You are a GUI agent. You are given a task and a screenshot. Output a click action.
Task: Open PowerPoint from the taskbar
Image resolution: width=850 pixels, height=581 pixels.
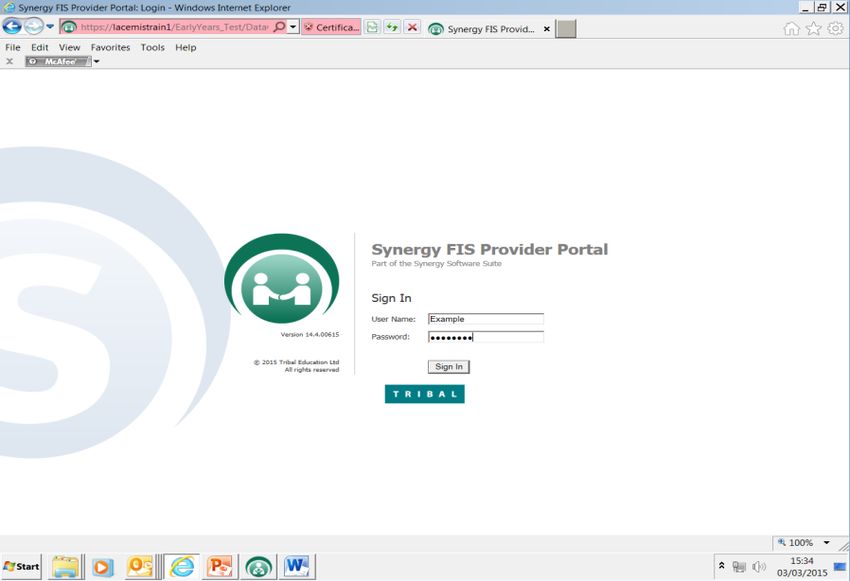click(x=220, y=567)
